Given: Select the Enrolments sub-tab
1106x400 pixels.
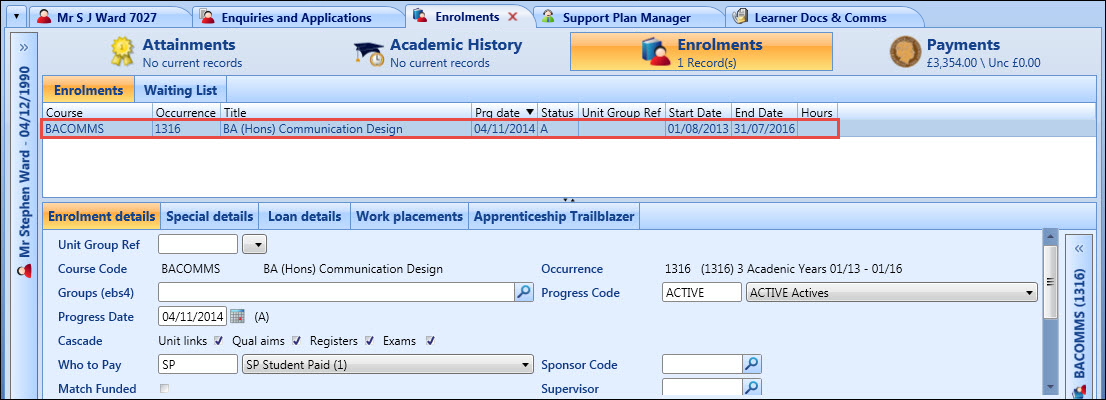Looking at the screenshot, I should [x=89, y=90].
